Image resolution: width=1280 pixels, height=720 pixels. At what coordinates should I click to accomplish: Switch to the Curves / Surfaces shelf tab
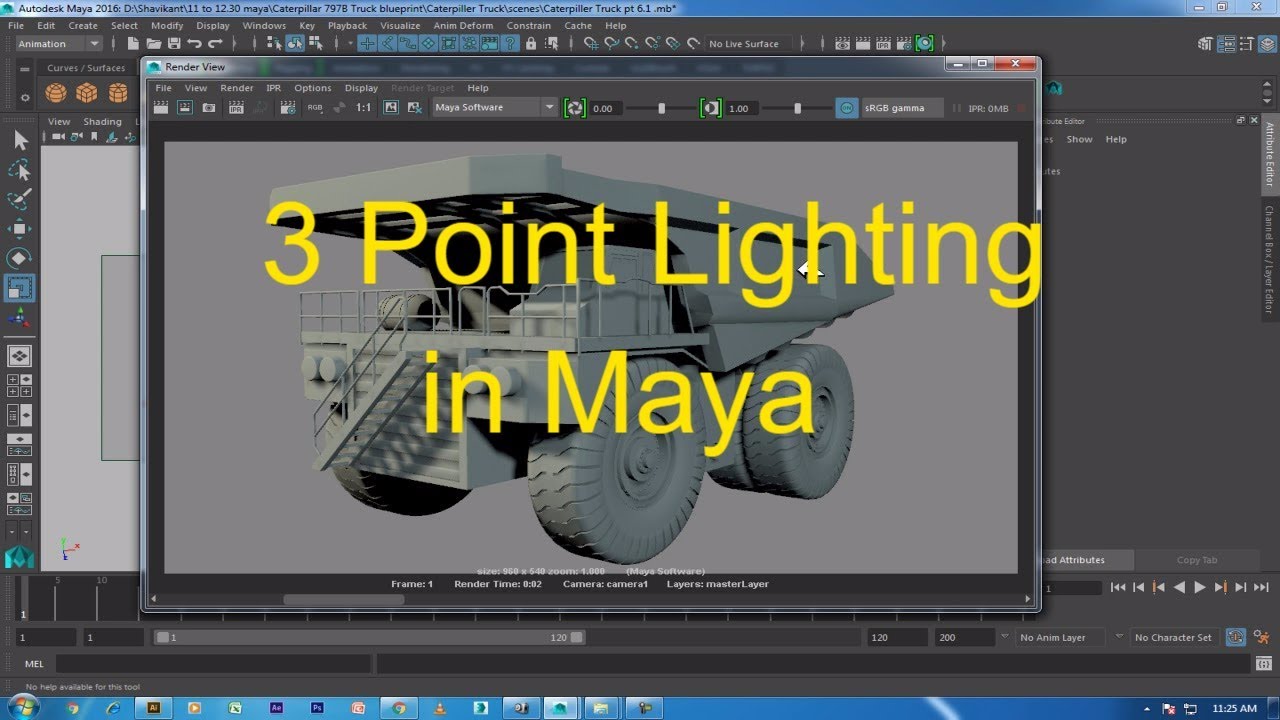86,68
